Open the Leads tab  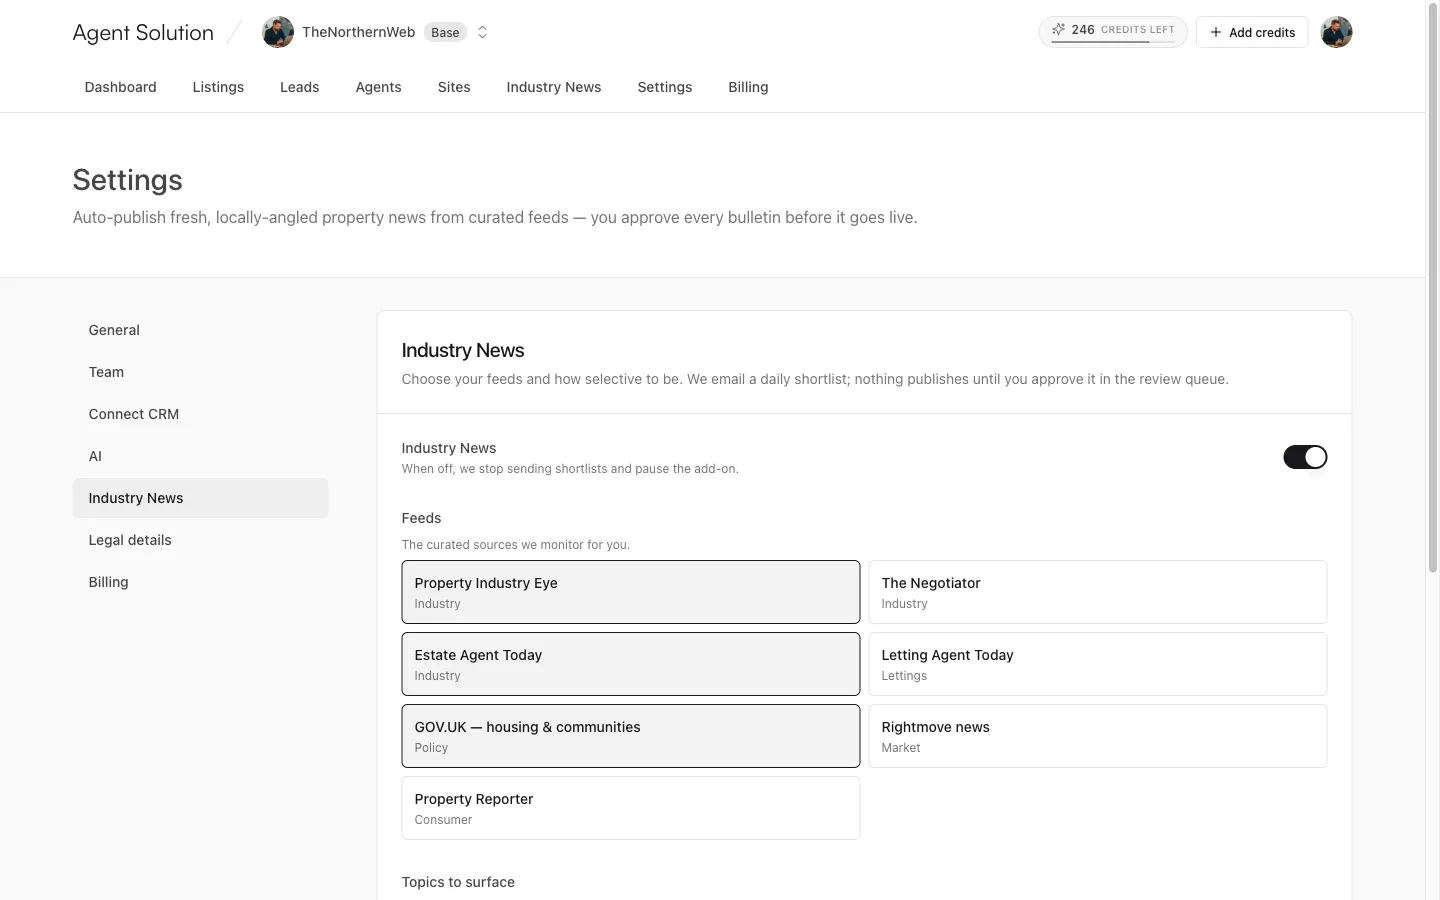pos(300,87)
